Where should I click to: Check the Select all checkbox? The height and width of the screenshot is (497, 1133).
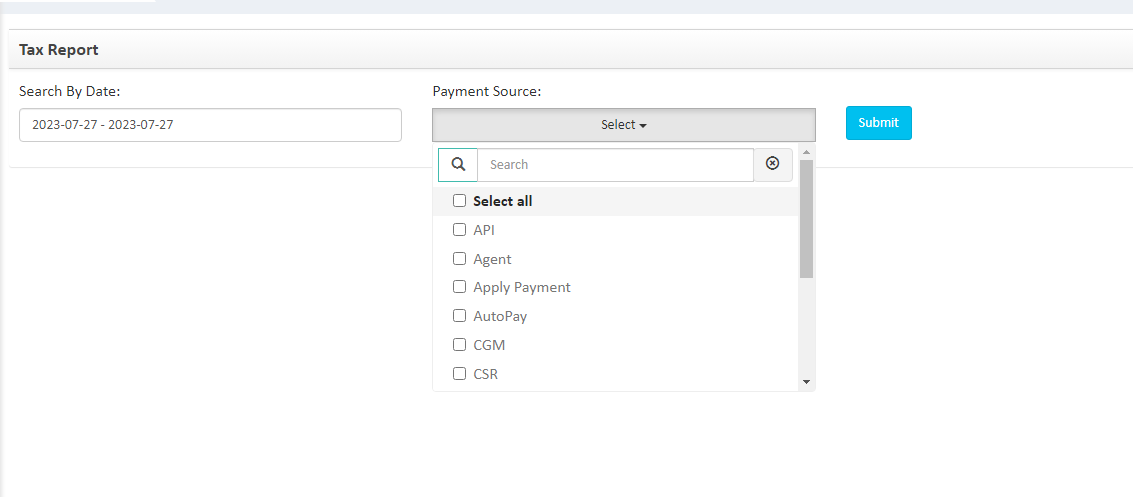[x=460, y=201]
